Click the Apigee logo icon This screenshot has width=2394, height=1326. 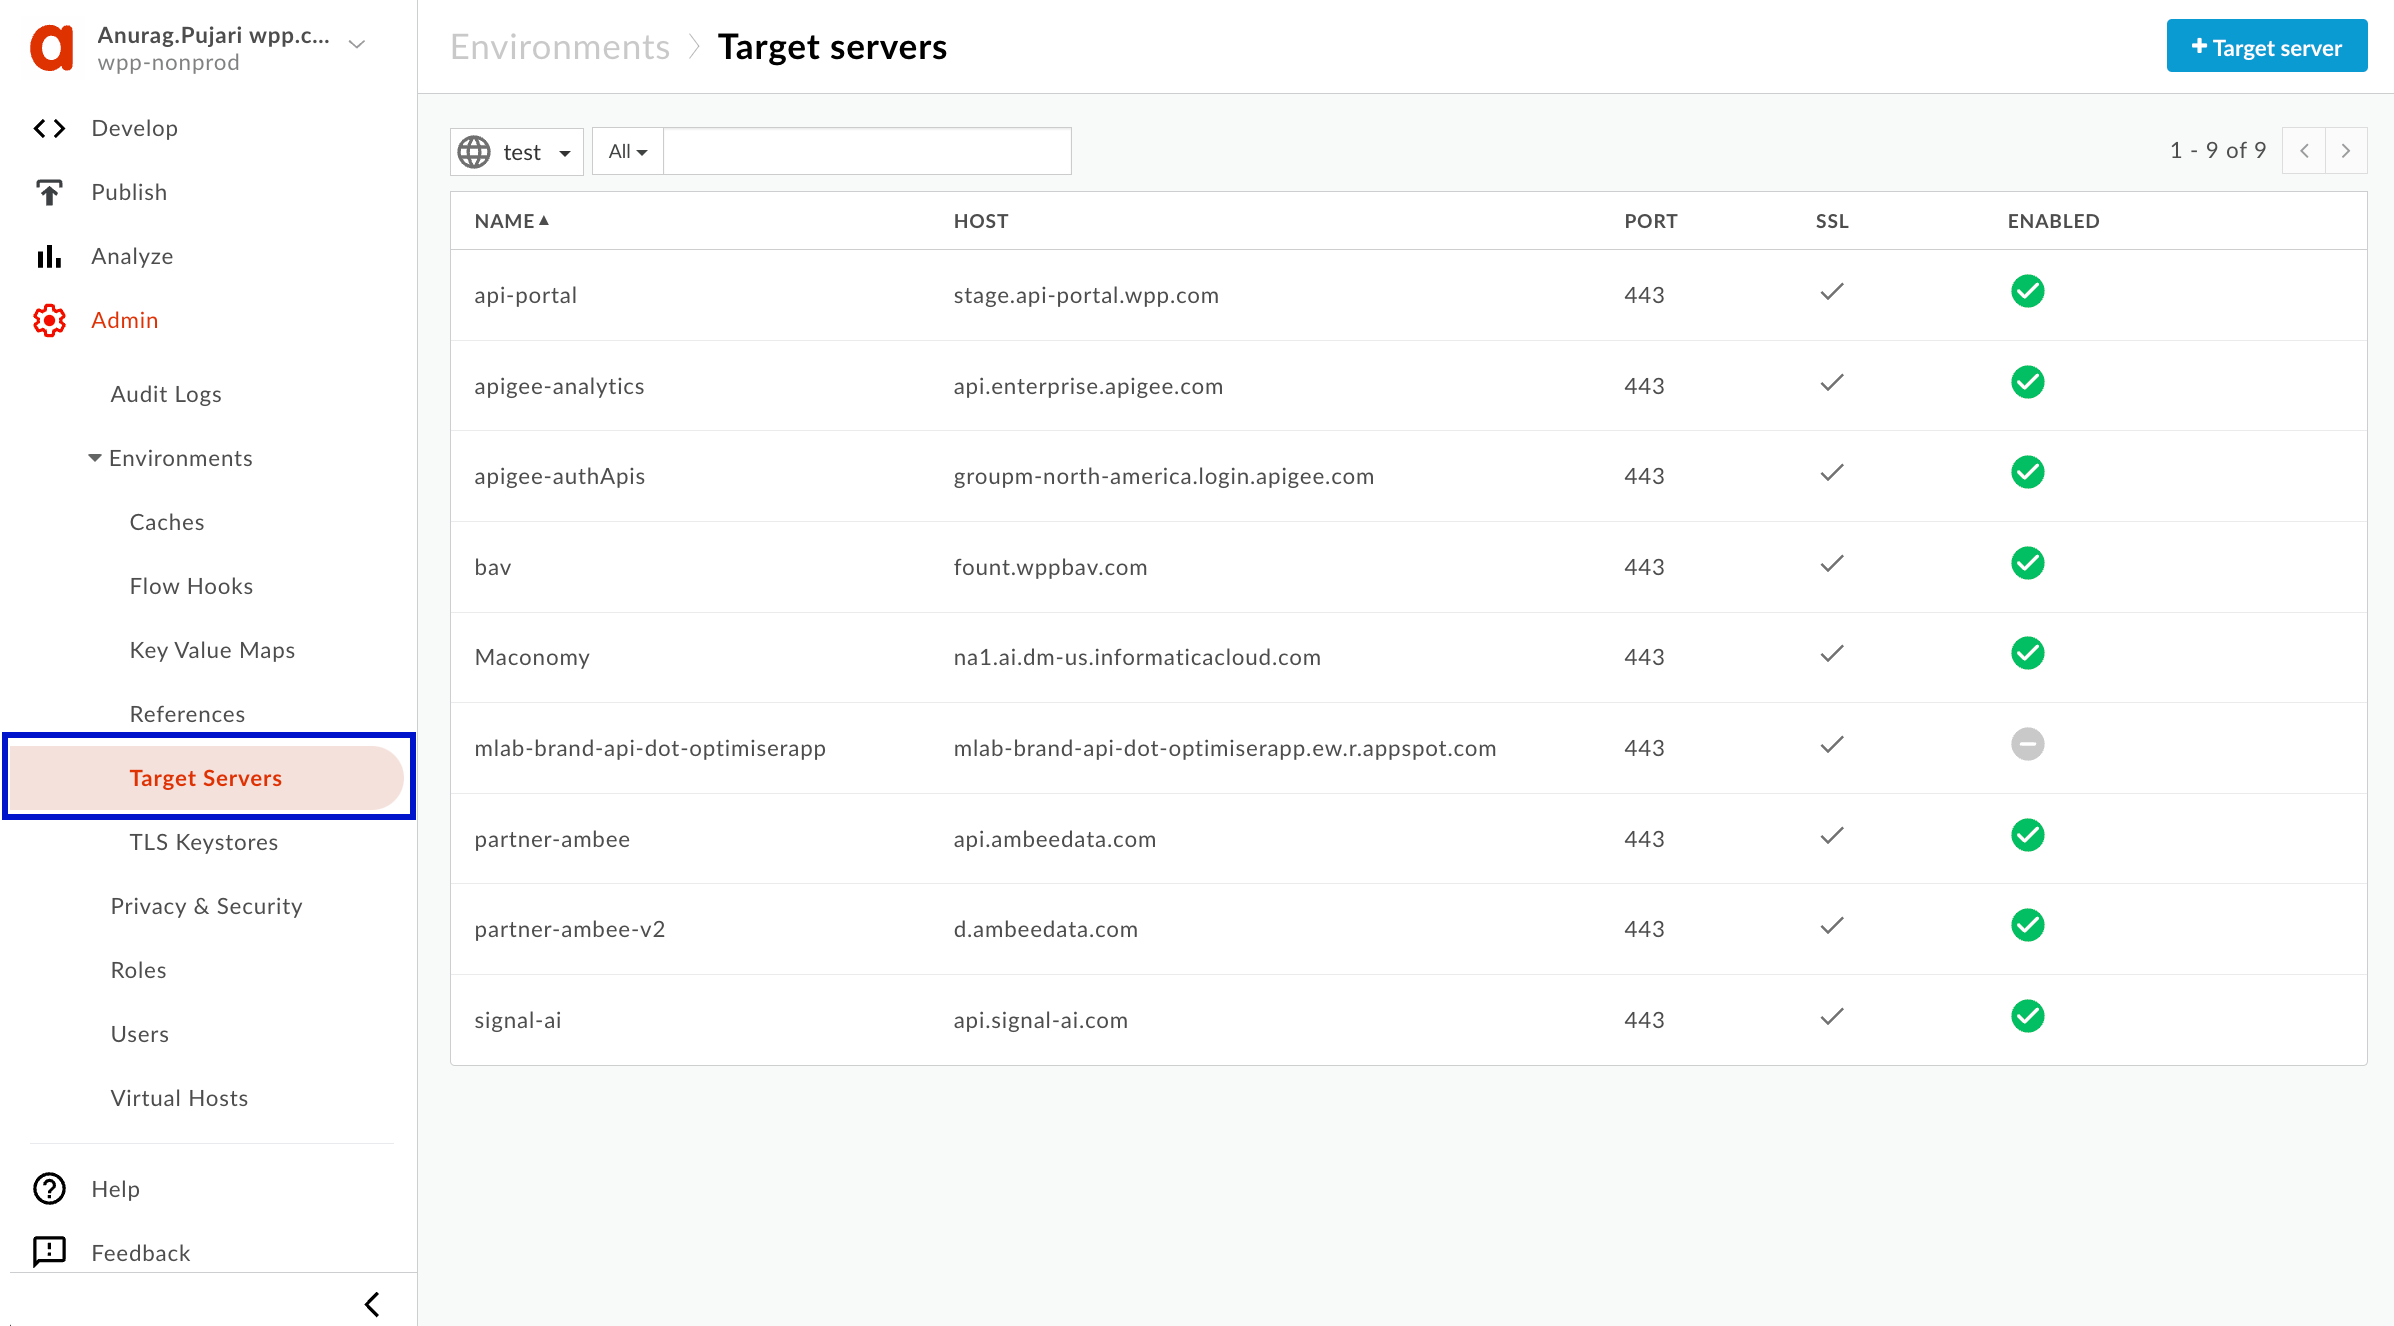52,47
